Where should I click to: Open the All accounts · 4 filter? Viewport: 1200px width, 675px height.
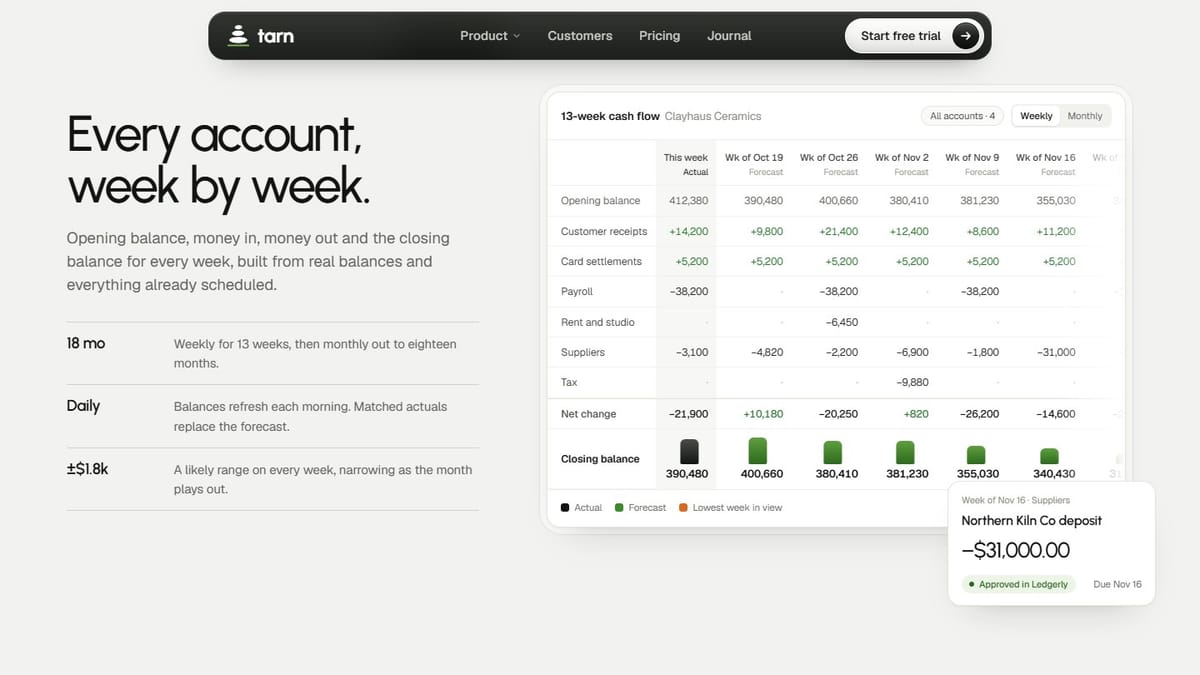coord(963,116)
